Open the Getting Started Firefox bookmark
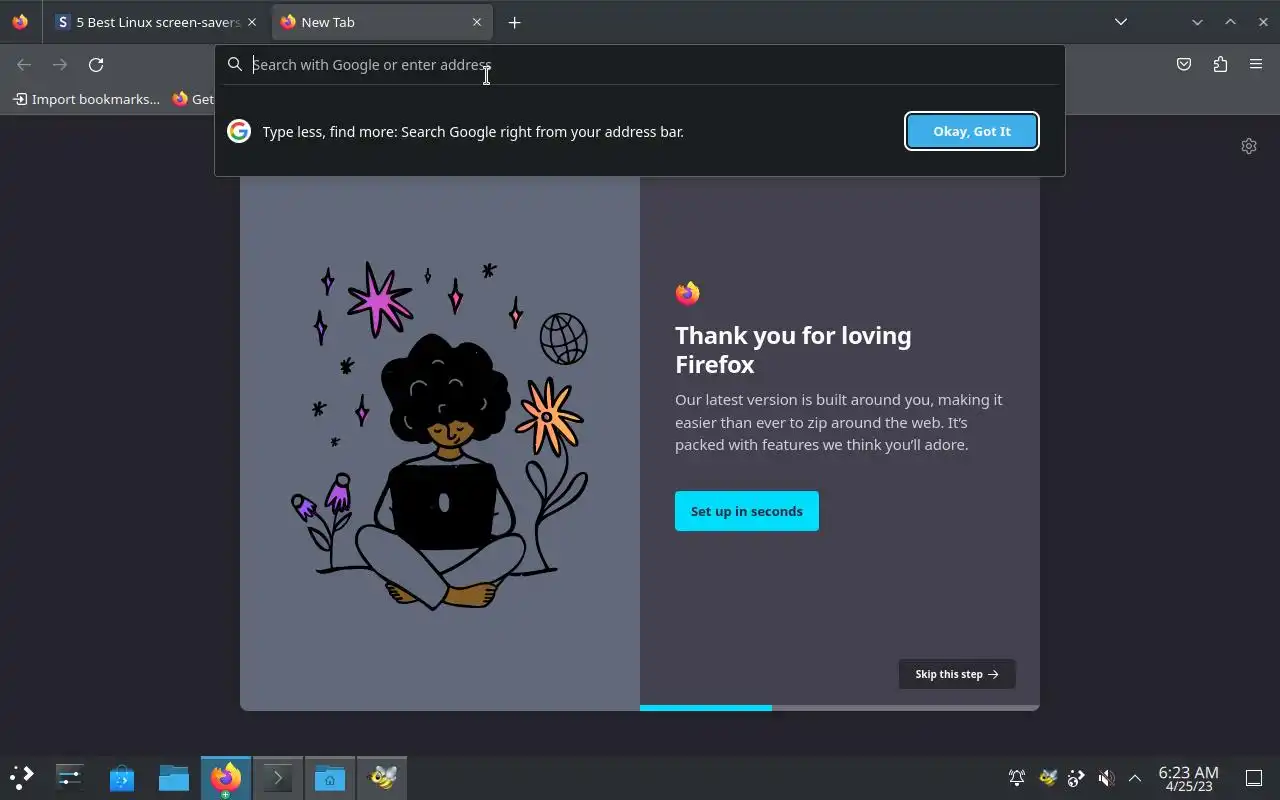Screen dimensions: 1280x800 193,99
